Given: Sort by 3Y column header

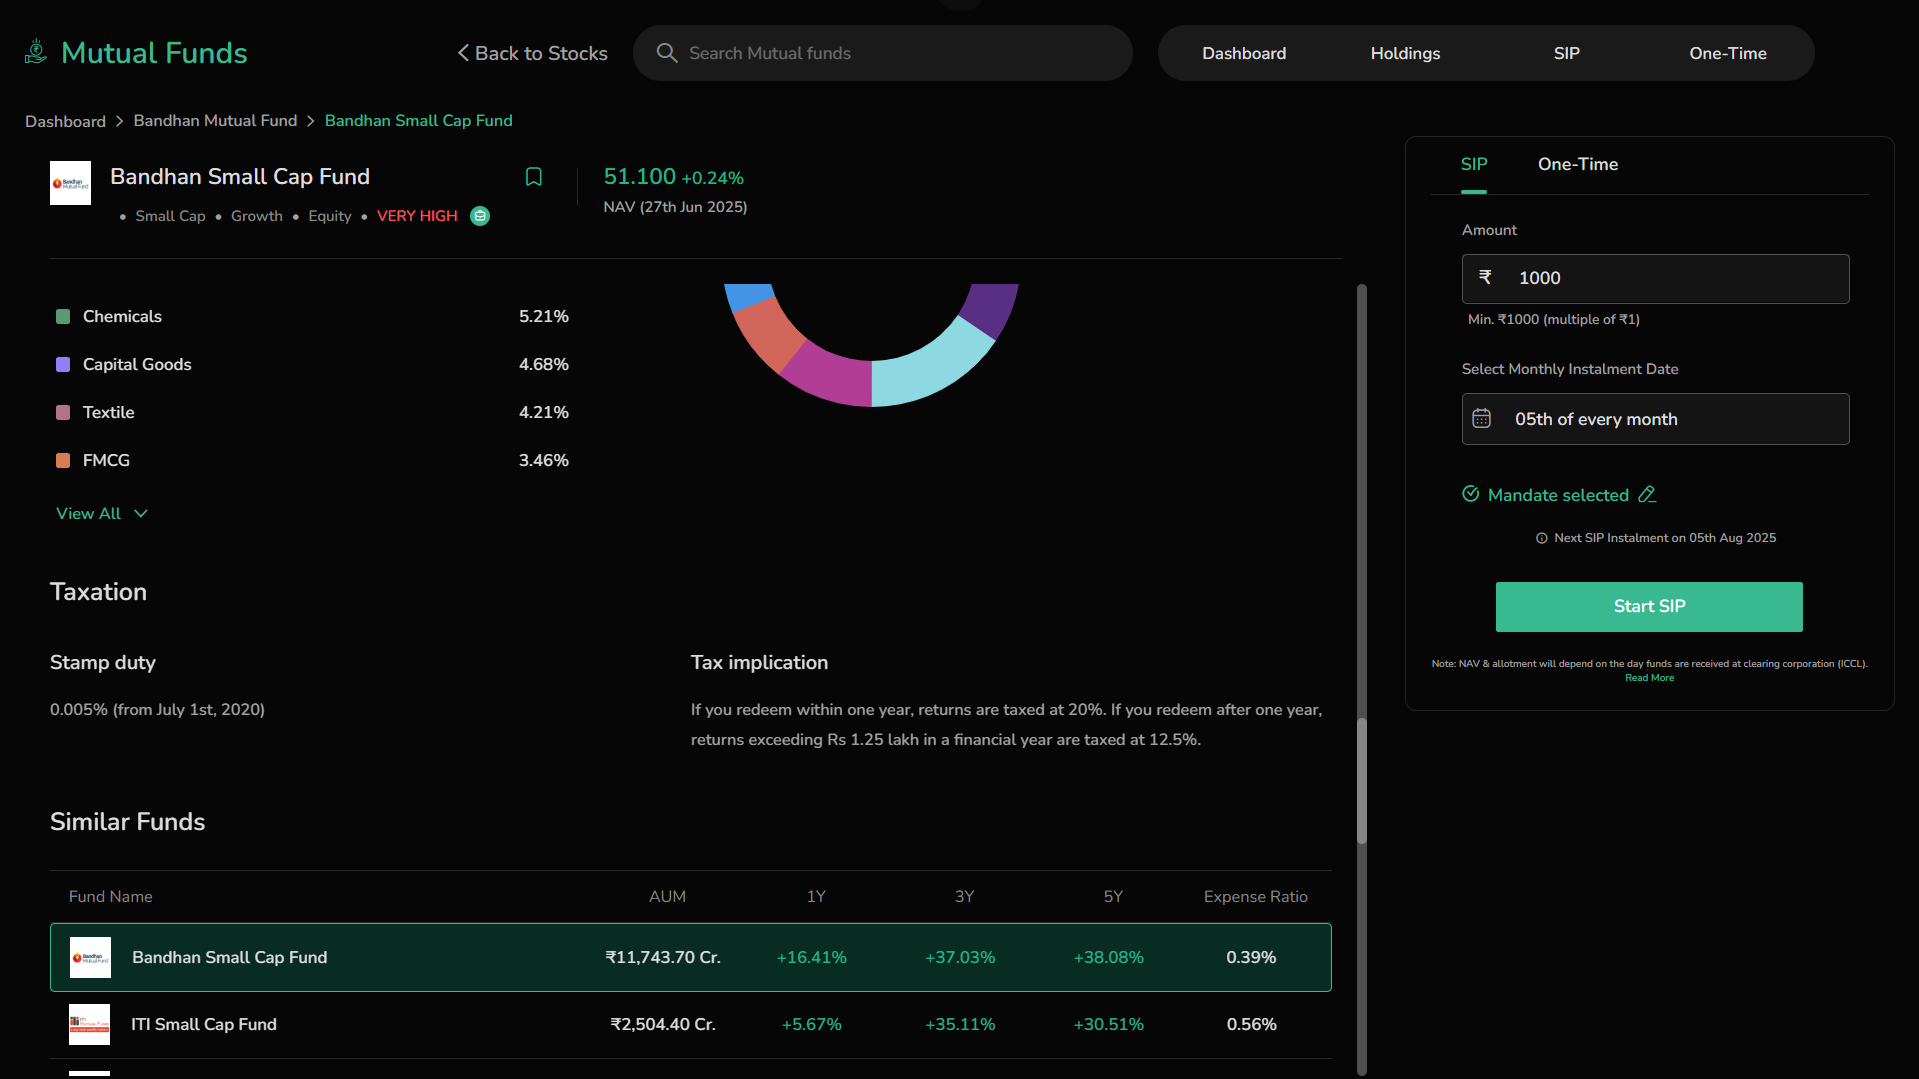Looking at the screenshot, I should (x=964, y=897).
